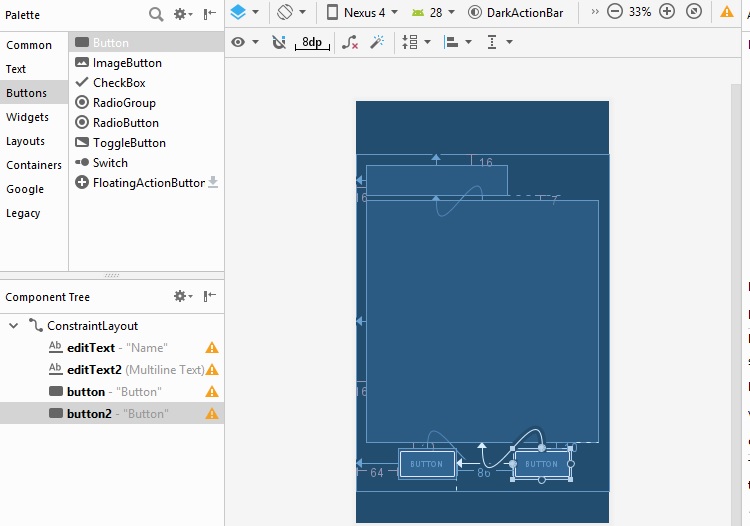This screenshot has height=526, width=750.
Task: Click the palette search magnifier icon
Action: point(156,14)
